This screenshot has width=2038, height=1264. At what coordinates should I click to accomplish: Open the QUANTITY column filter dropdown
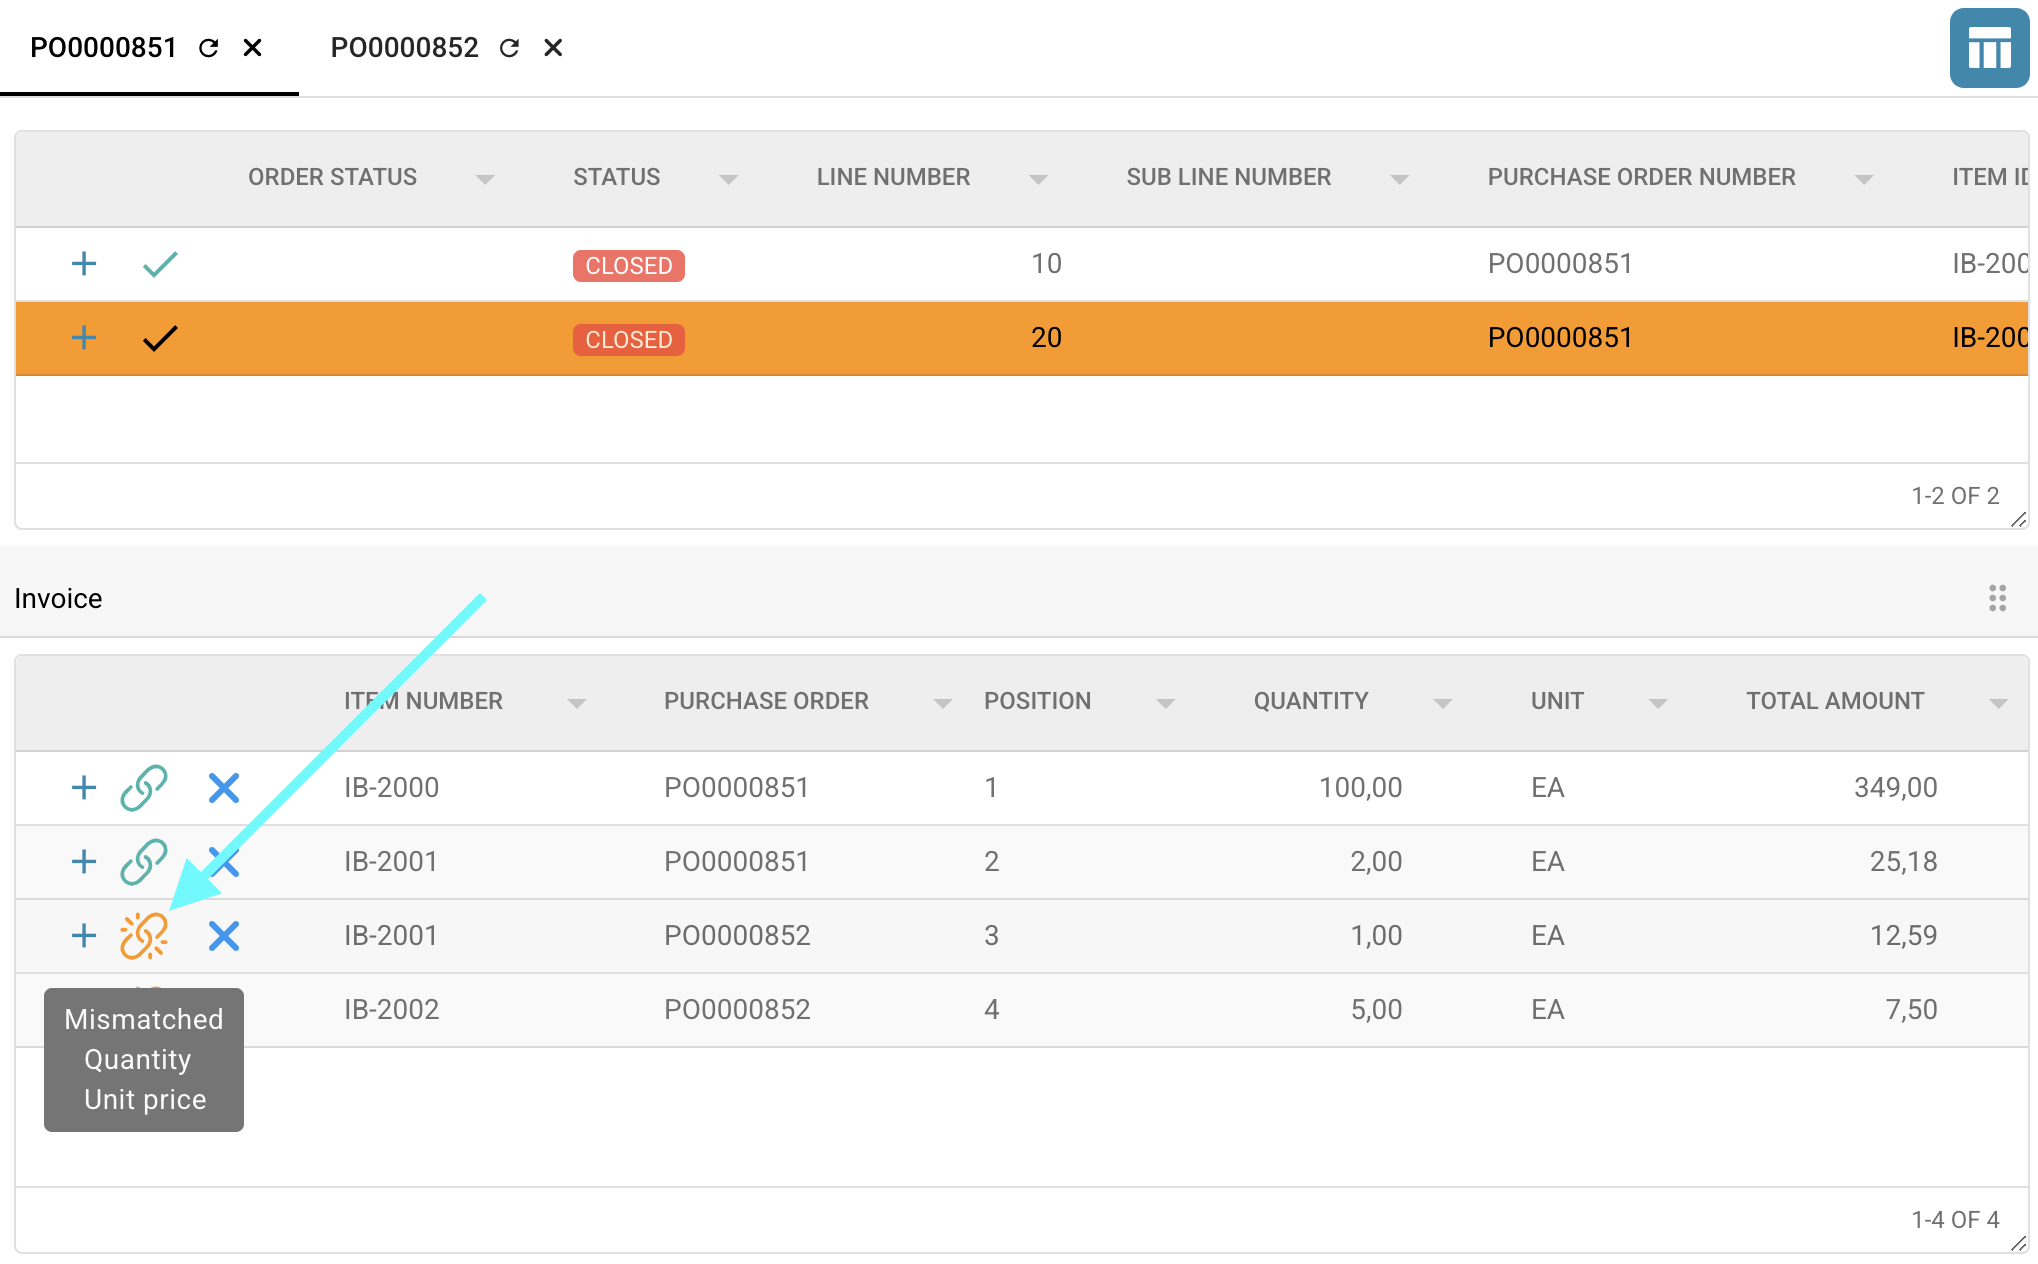pos(1442,703)
